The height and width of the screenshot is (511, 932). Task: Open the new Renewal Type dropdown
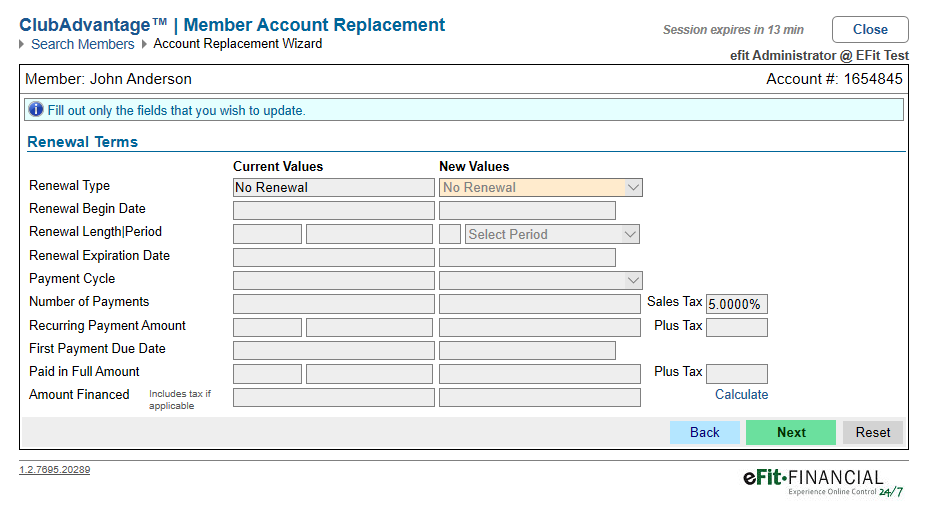541,187
